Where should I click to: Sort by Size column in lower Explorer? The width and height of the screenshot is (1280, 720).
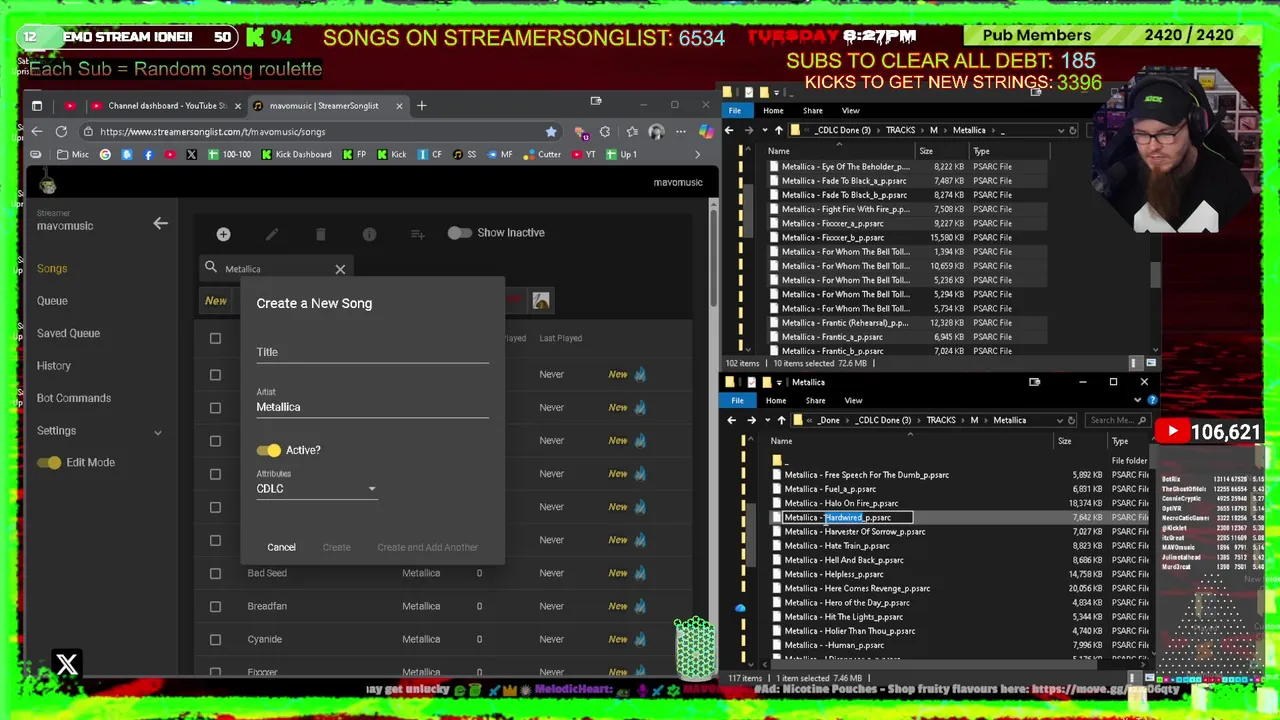tap(1064, 441)
